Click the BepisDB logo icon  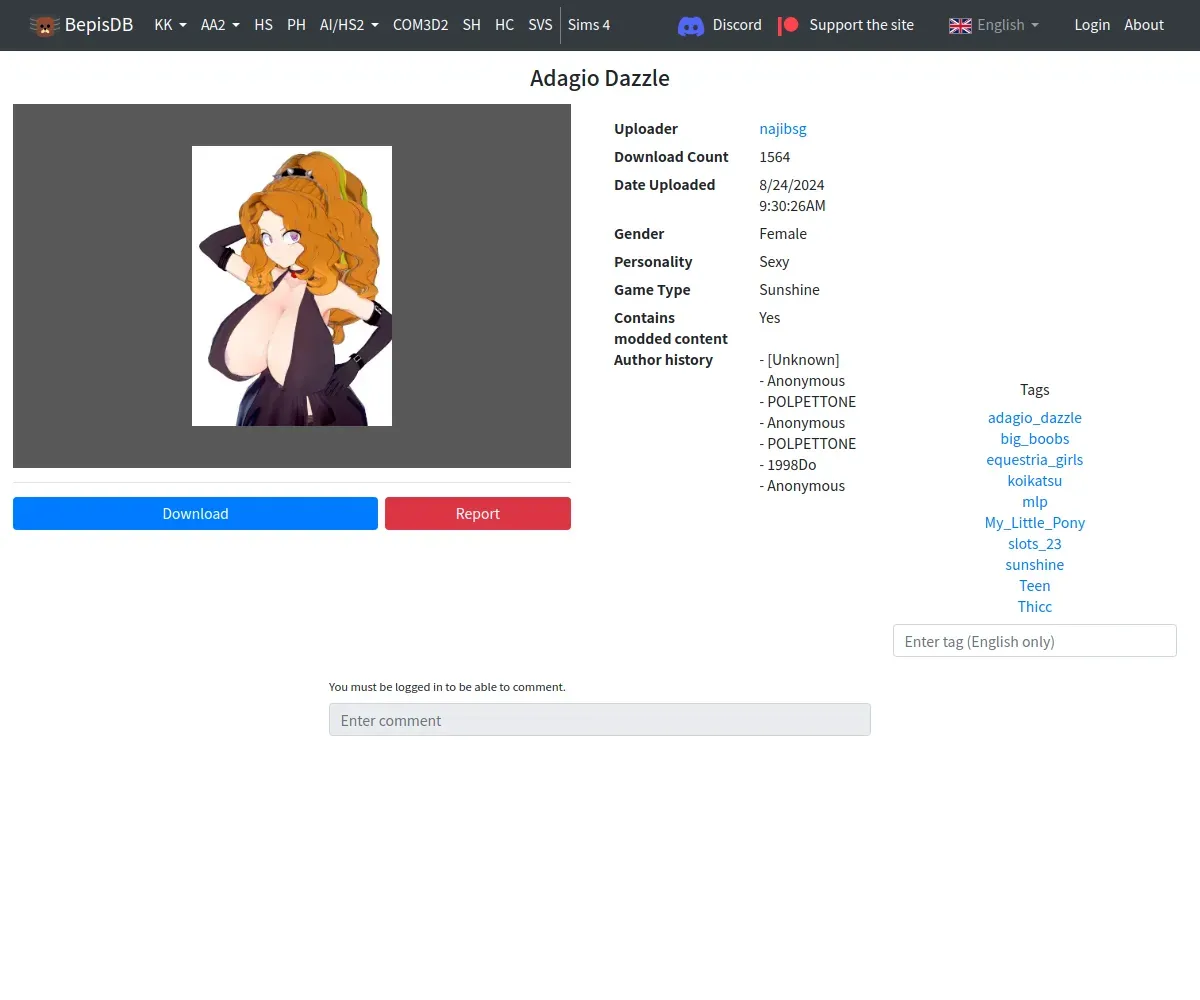[x=44, y=25]
